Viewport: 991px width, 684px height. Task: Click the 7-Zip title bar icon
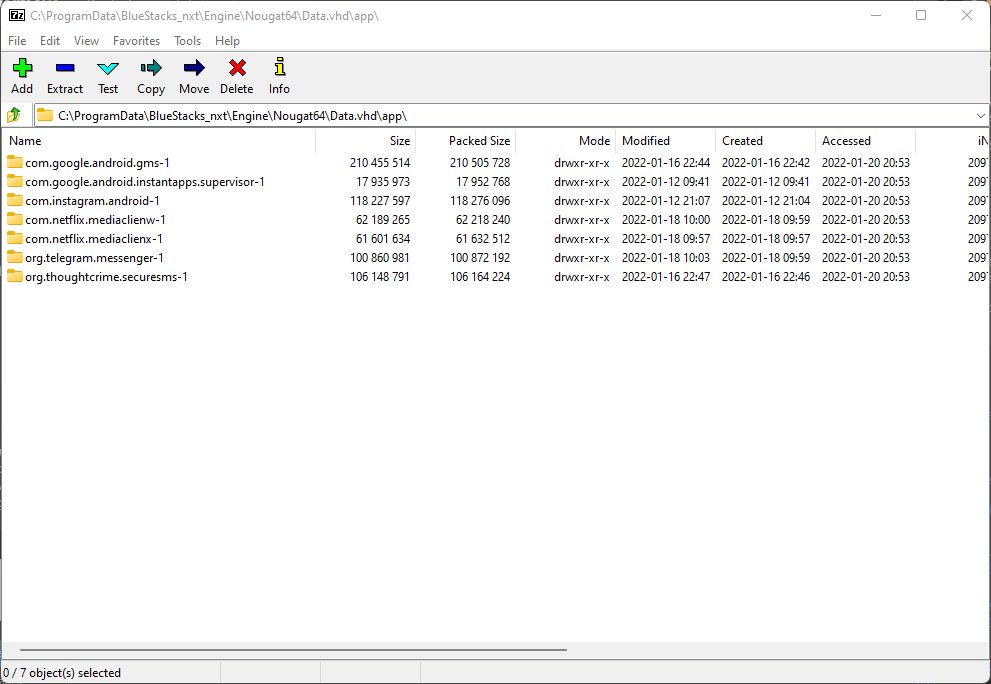click(x=17, y=15)
